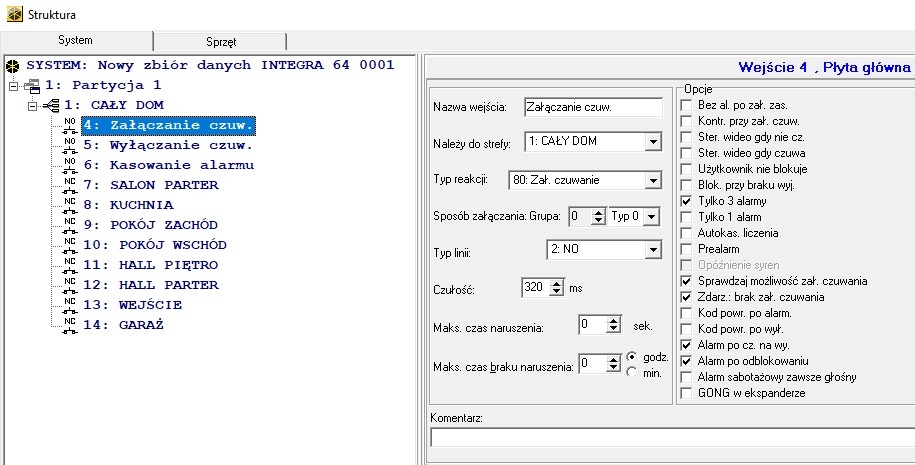Click NO contact icon beside Kasowanie alarmu

(70, 165)
